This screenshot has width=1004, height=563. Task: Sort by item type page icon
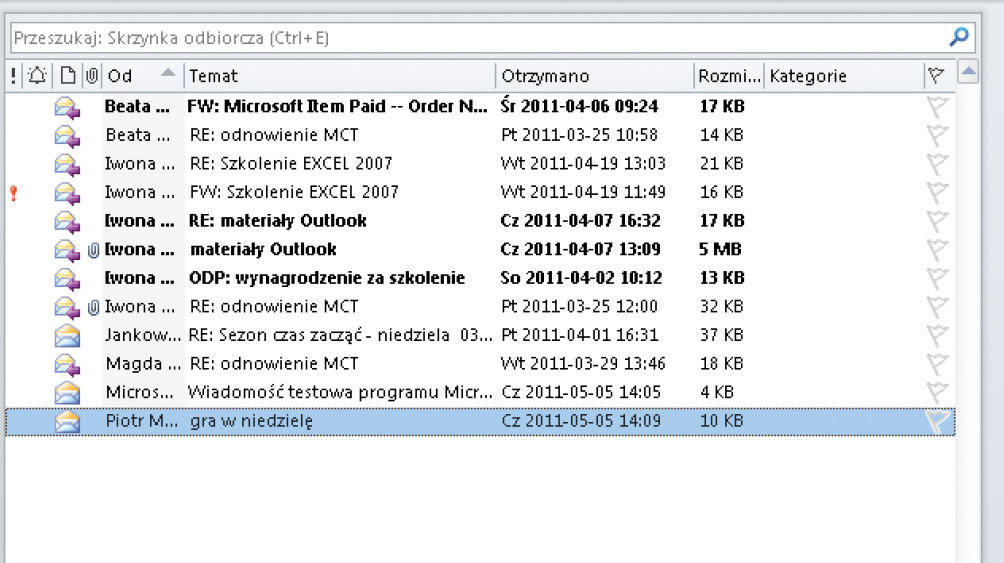pyautogui.click(x=67, y=76)
